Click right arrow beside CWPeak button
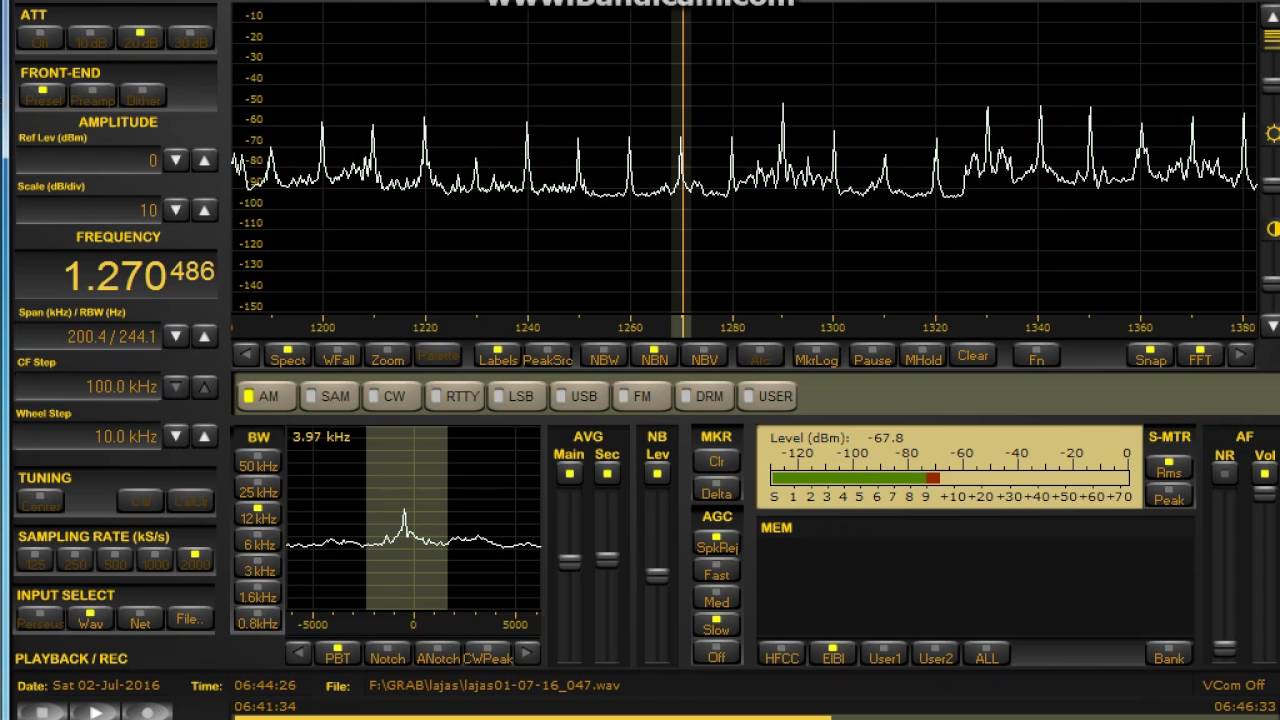 (527, 654)
